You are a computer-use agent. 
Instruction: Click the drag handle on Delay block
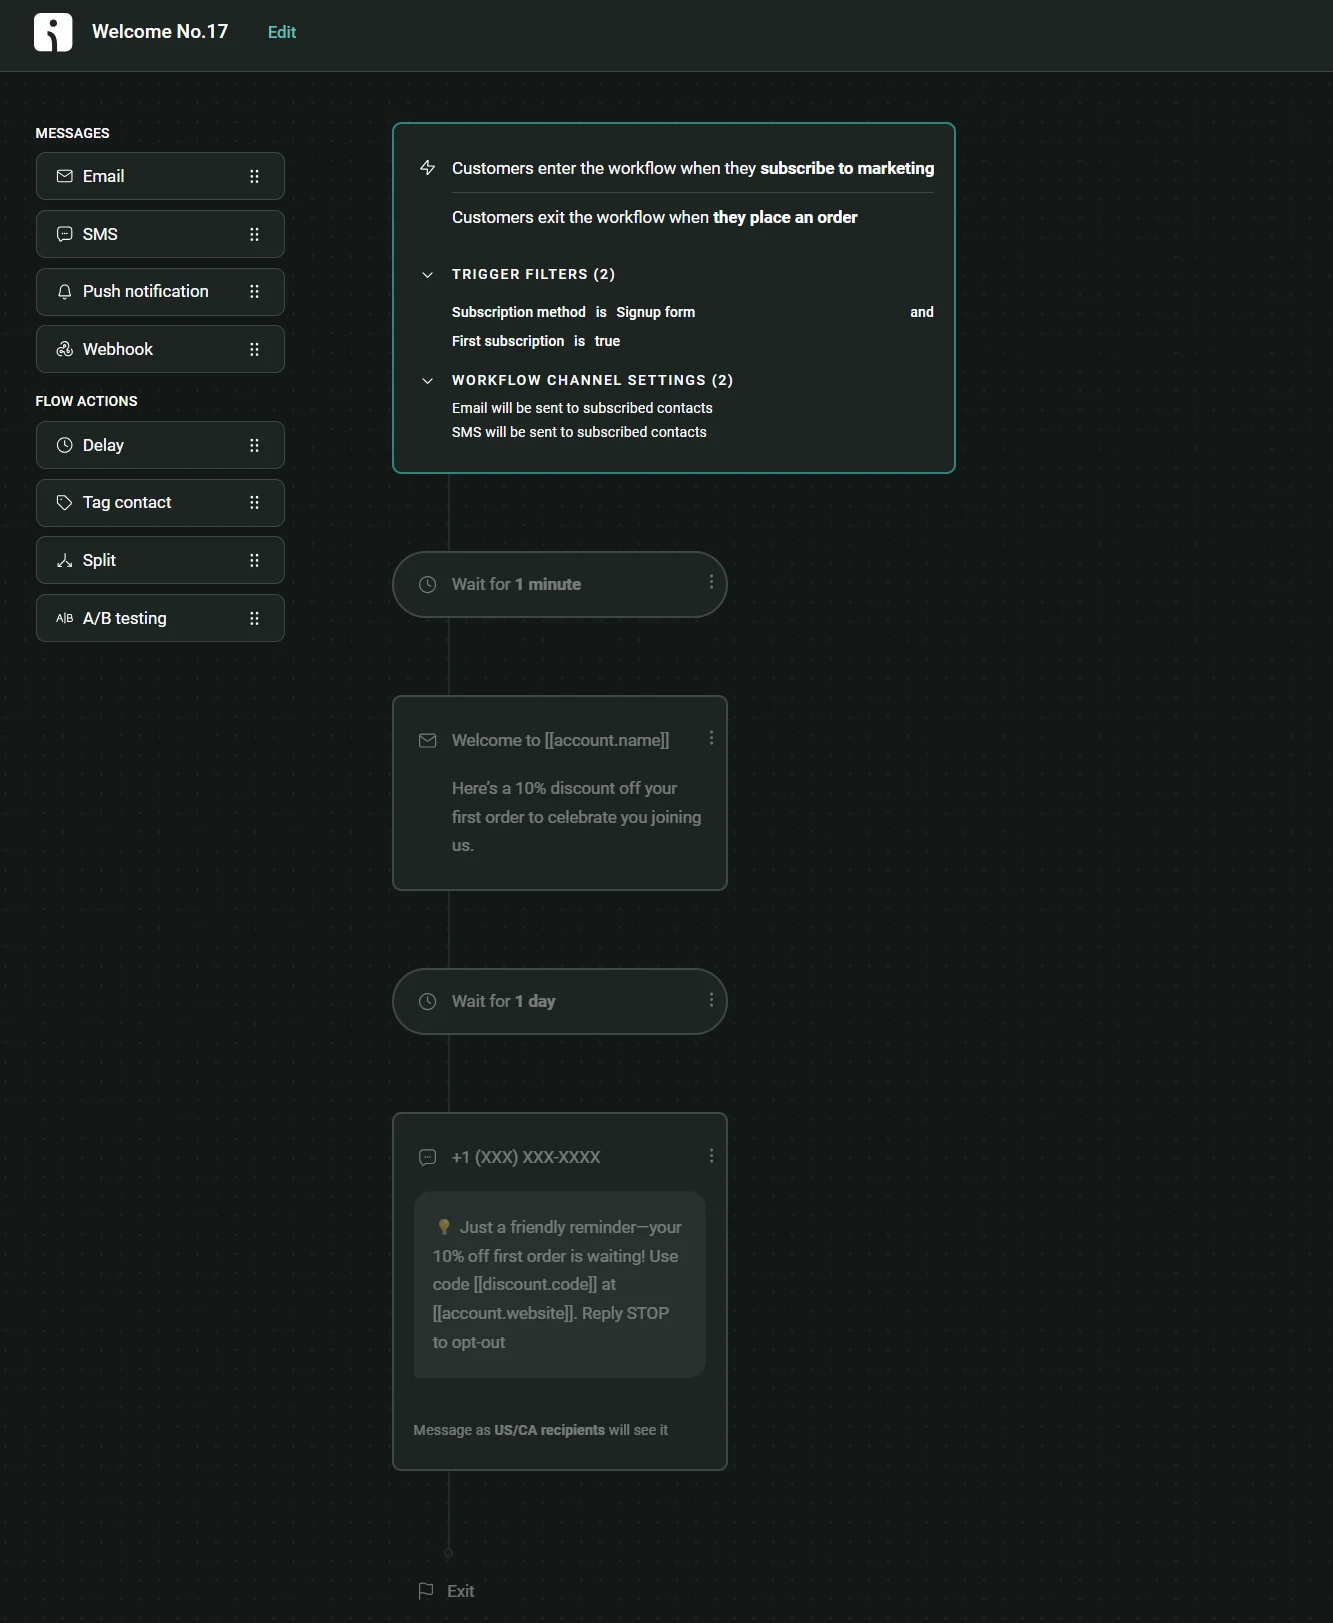coord(254,445)
